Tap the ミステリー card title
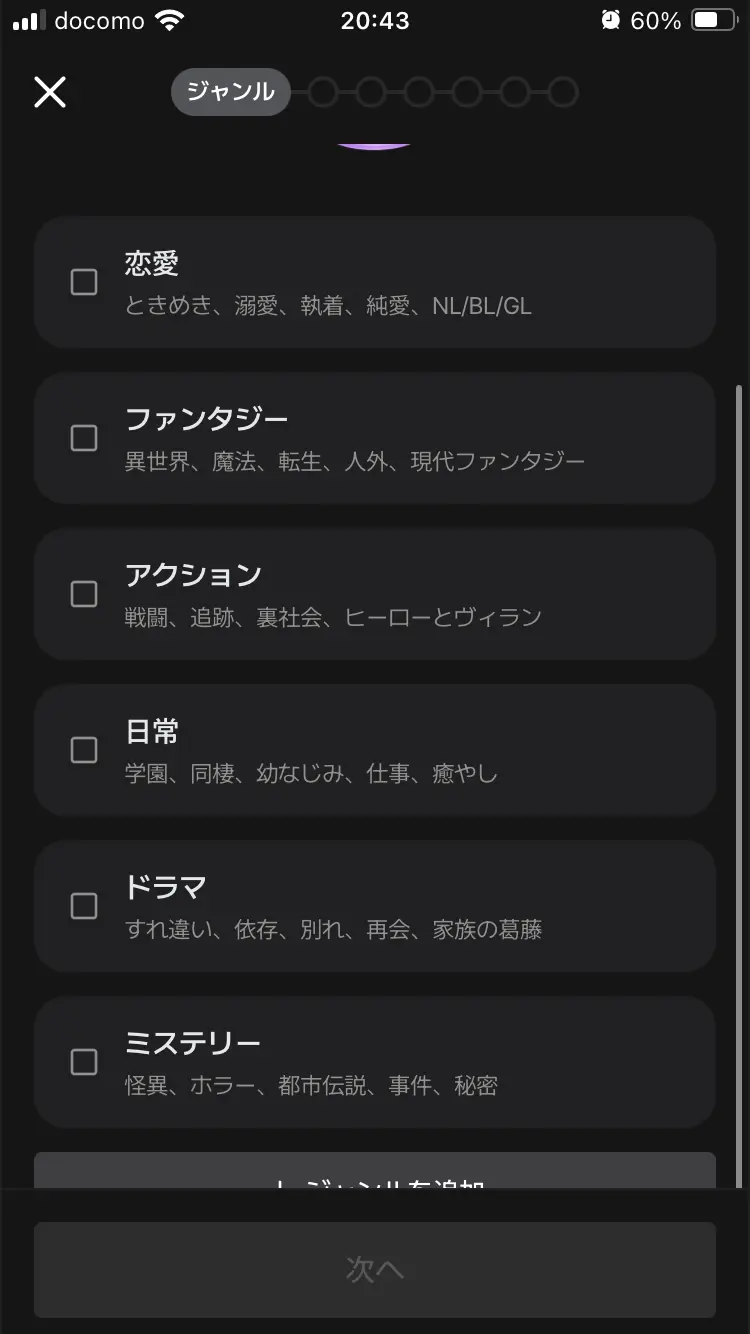This screenshot has width=750, height=1334. point(193,1044)
